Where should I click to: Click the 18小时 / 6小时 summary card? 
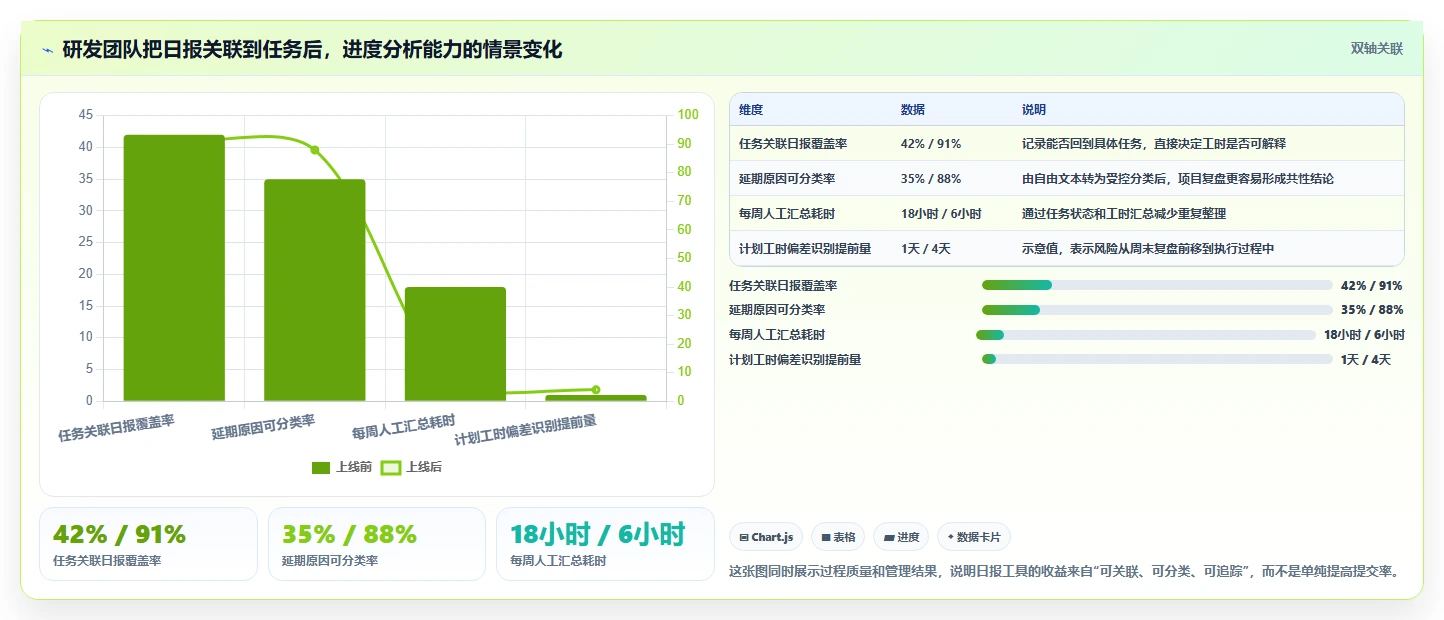606,544
